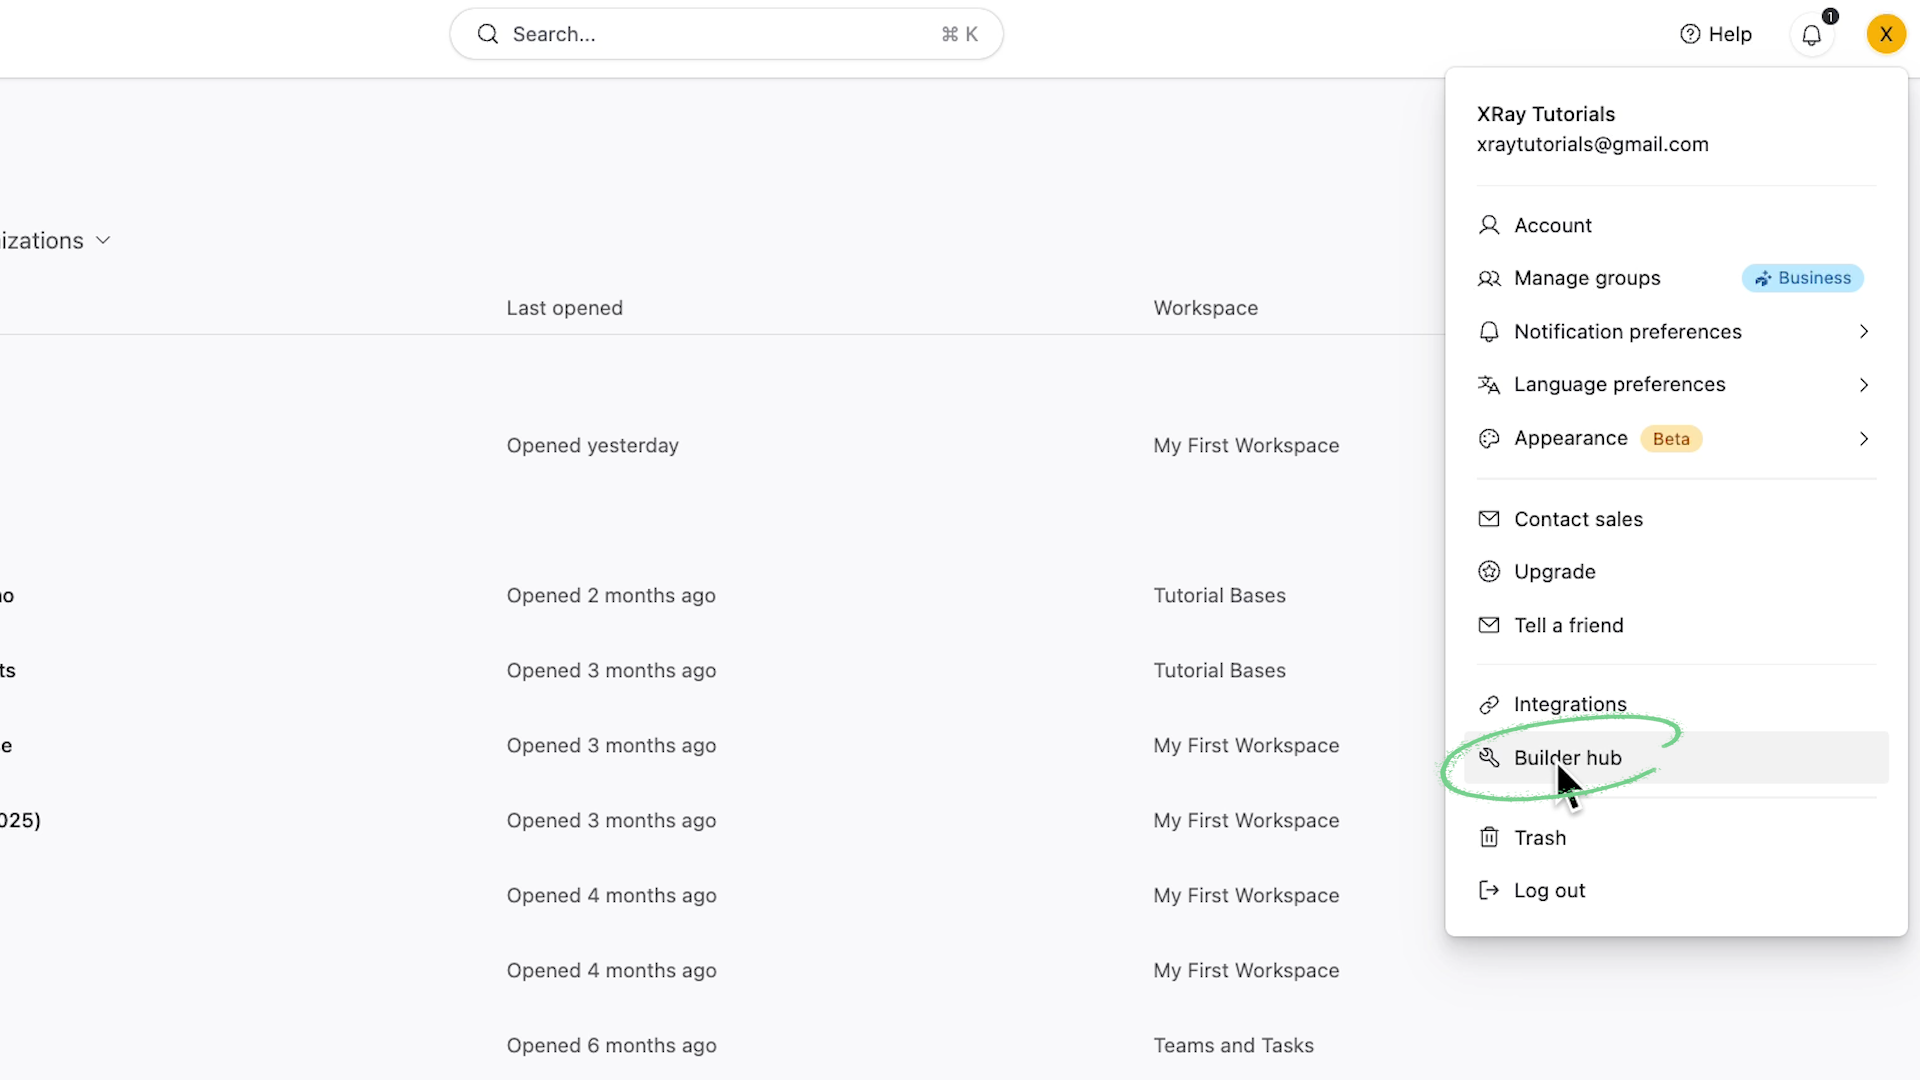The image size is (1920, 1080).
Task: Click the Integrations link icon
Action: tap(1489, 704)
